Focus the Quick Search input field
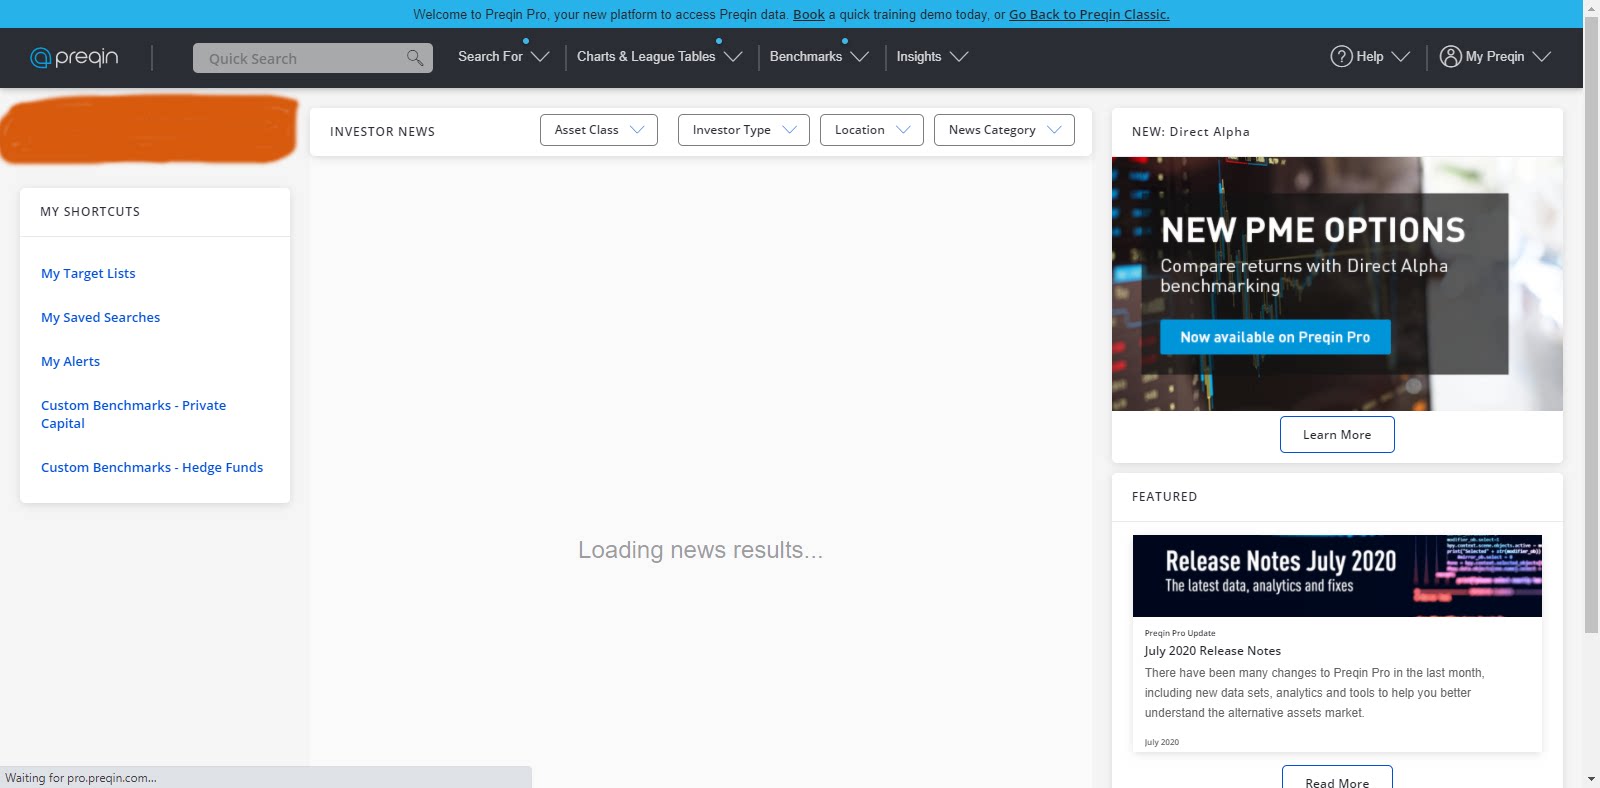Viewport: 1600px width, 788px height. point(313,58)
